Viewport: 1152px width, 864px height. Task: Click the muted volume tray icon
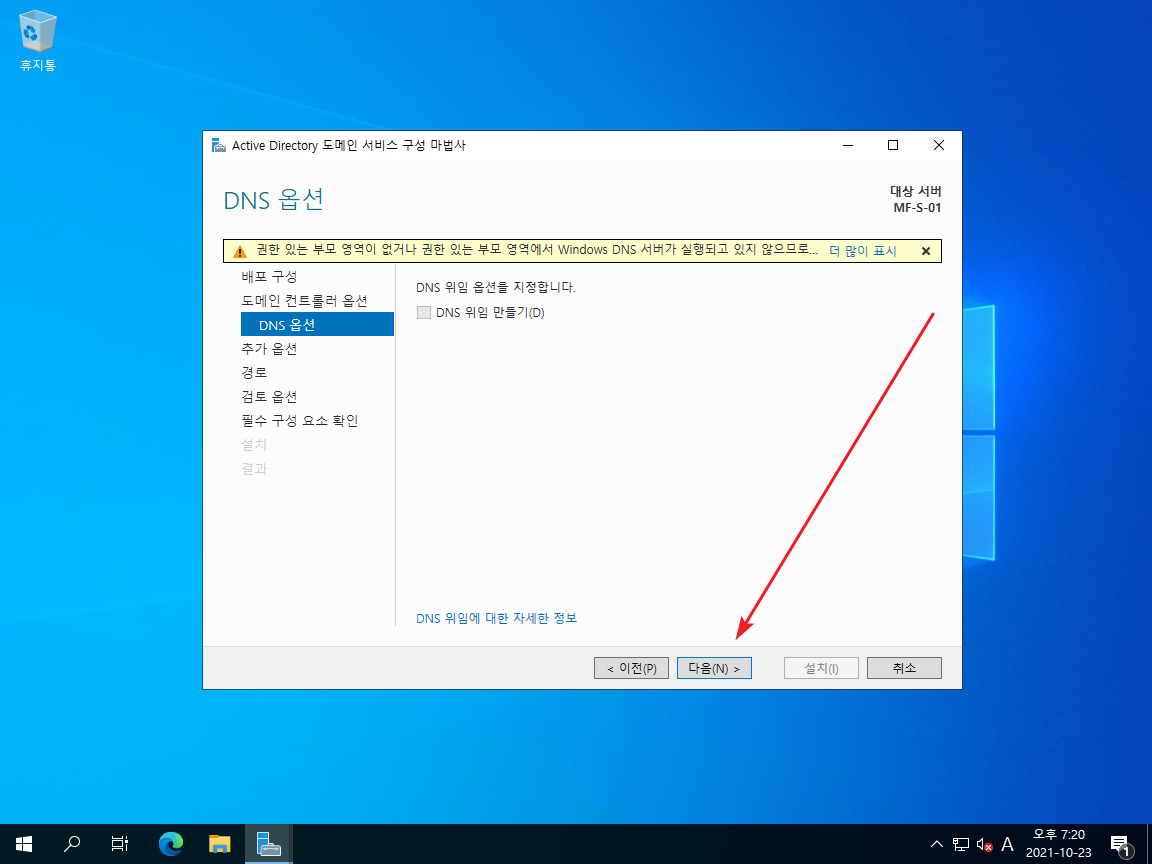click(x=984, y=845)
